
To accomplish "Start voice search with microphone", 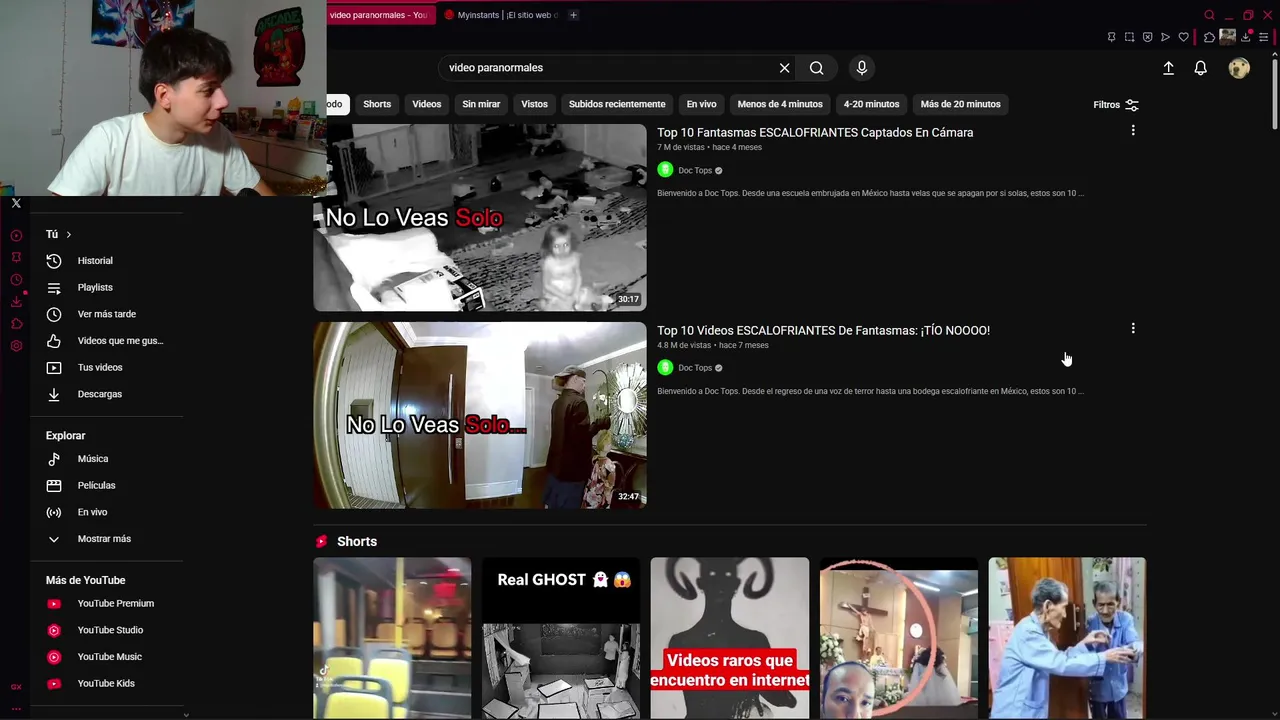I will coord(862,68).
